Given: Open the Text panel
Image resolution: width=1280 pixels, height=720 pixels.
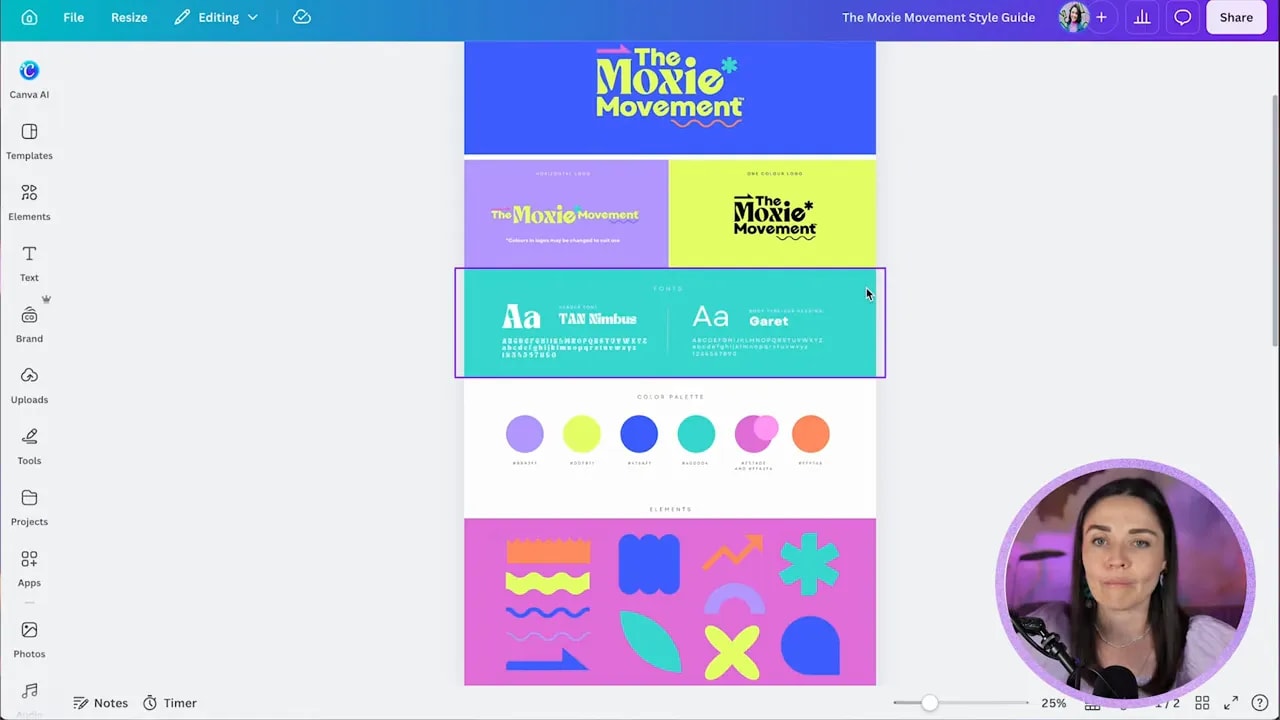Looking at the screenshot, I should click(x=29, y=263).
